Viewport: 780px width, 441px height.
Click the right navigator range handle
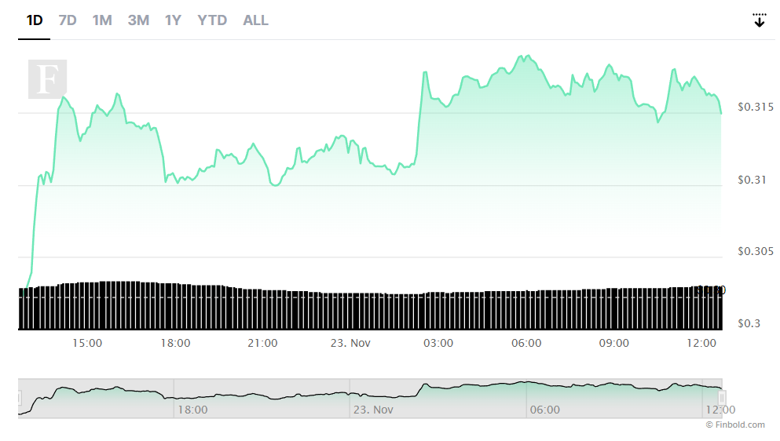coord(721,398)
